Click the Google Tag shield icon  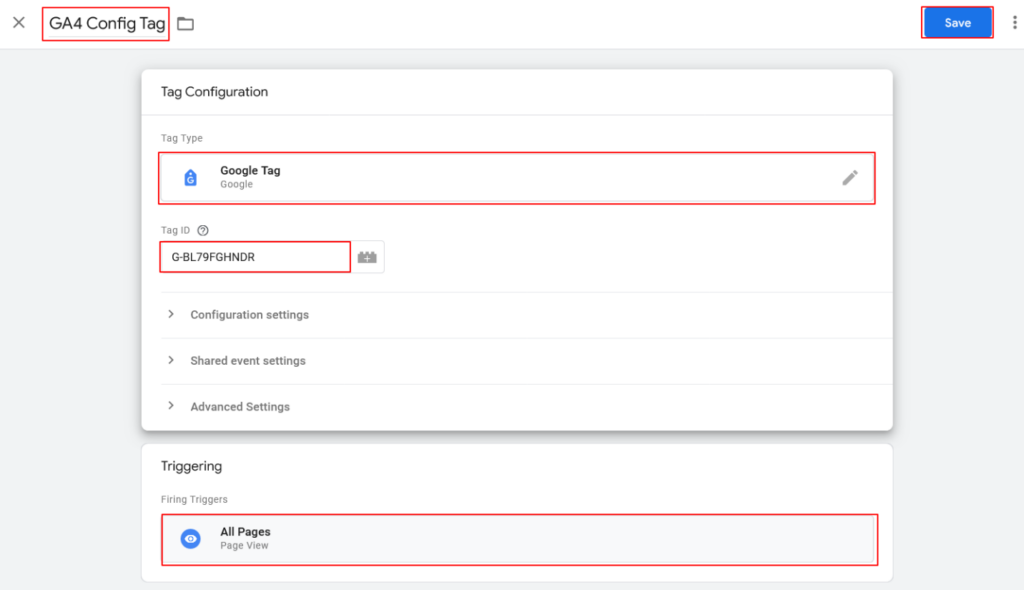click(190, 178)
